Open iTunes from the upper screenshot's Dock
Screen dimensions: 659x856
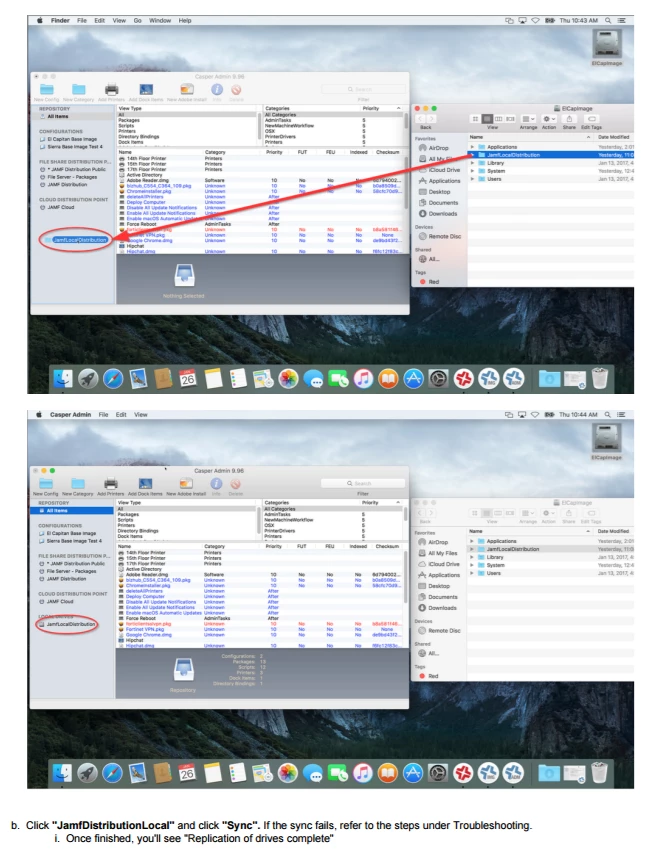coord(363,379)
